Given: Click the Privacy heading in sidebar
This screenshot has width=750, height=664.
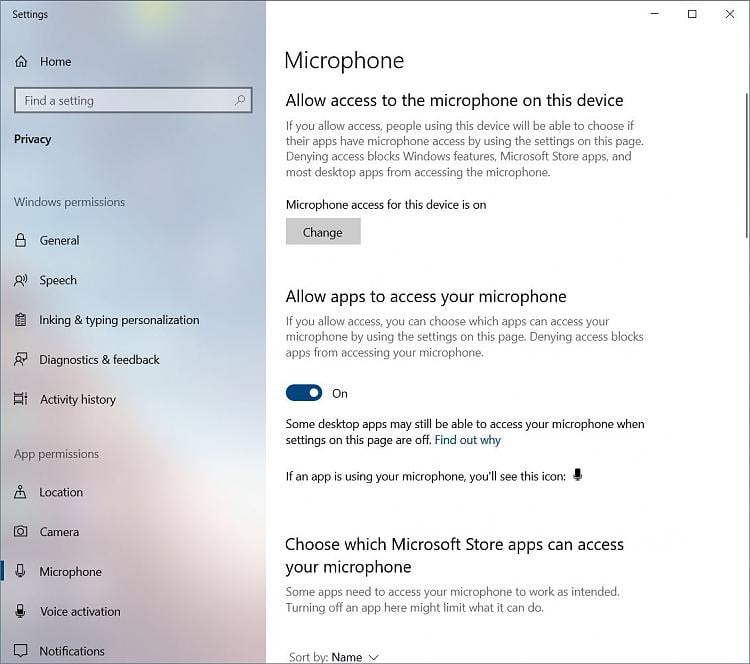Looking at the screenshot, I should click(x=33, y=139).
